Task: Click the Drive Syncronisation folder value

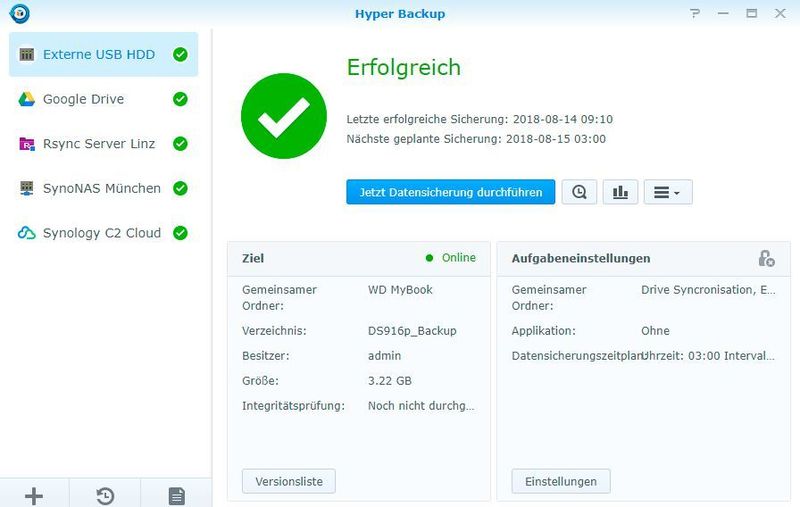Action: tap(708, 290)
